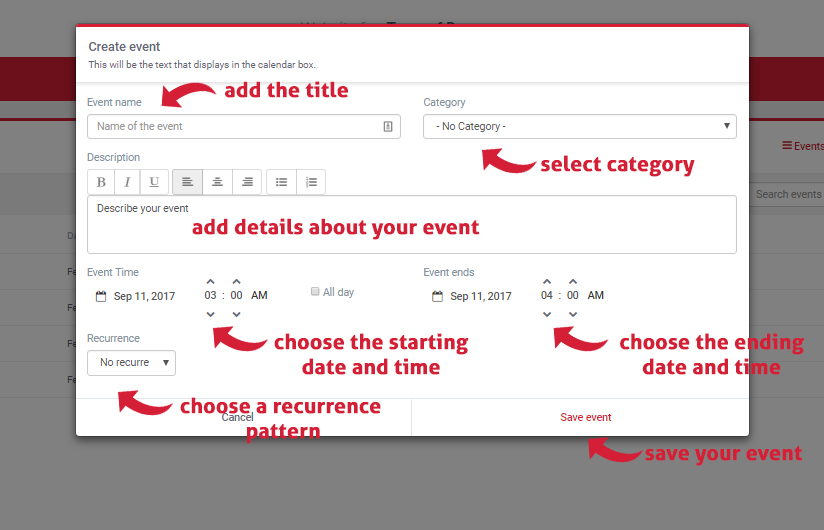Center align description text

tap(217, 182)
